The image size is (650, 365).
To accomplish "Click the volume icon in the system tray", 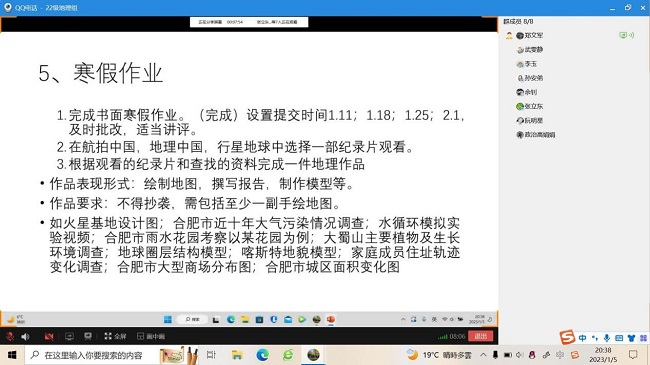I will (x=519, y=355).
